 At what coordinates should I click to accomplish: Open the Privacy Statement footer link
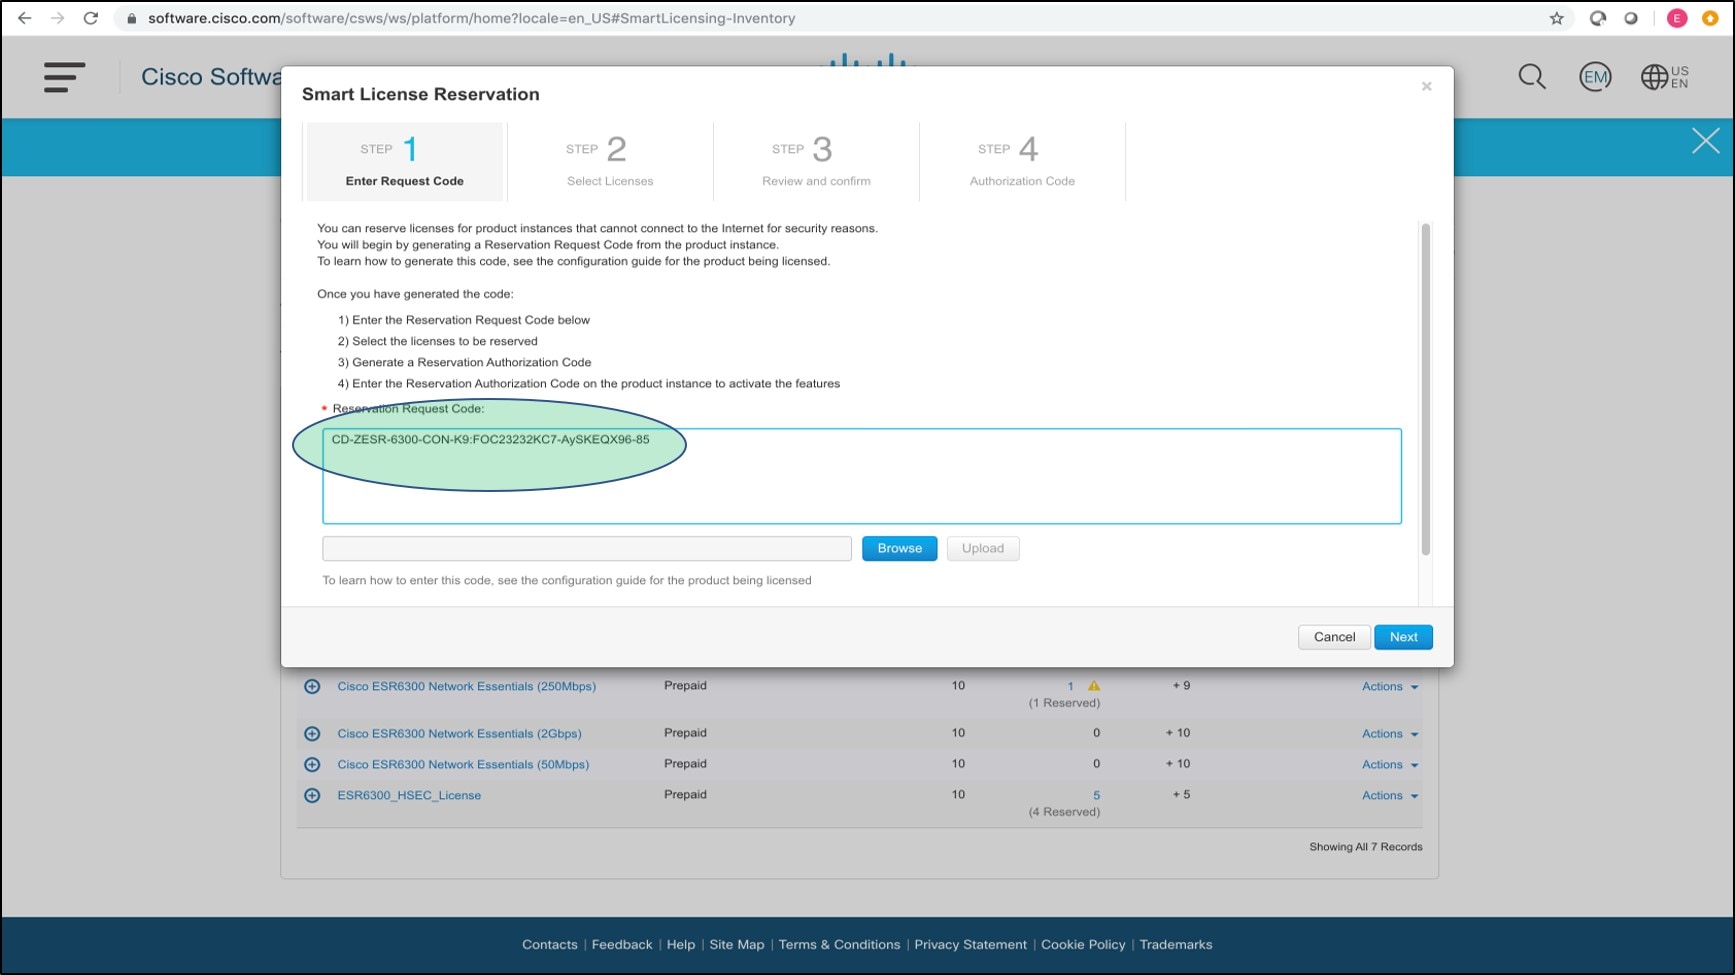pyautogui.click(x=970, y=945)
